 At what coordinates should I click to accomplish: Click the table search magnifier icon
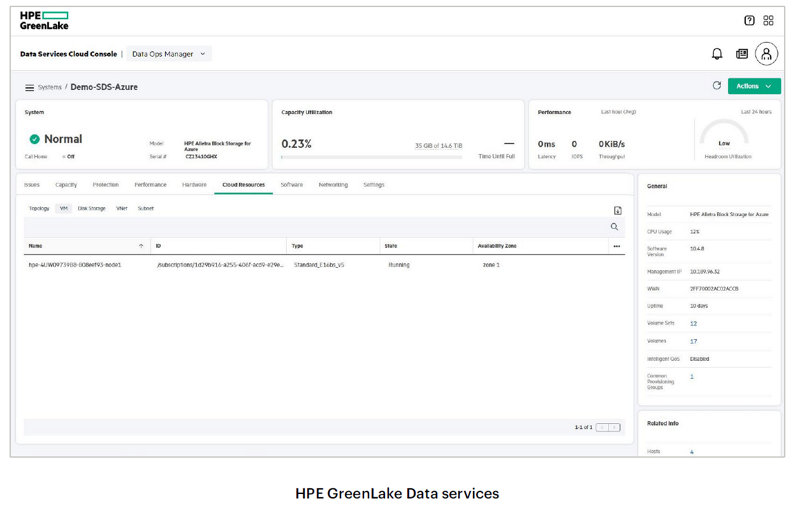click(x=614, y=226)
